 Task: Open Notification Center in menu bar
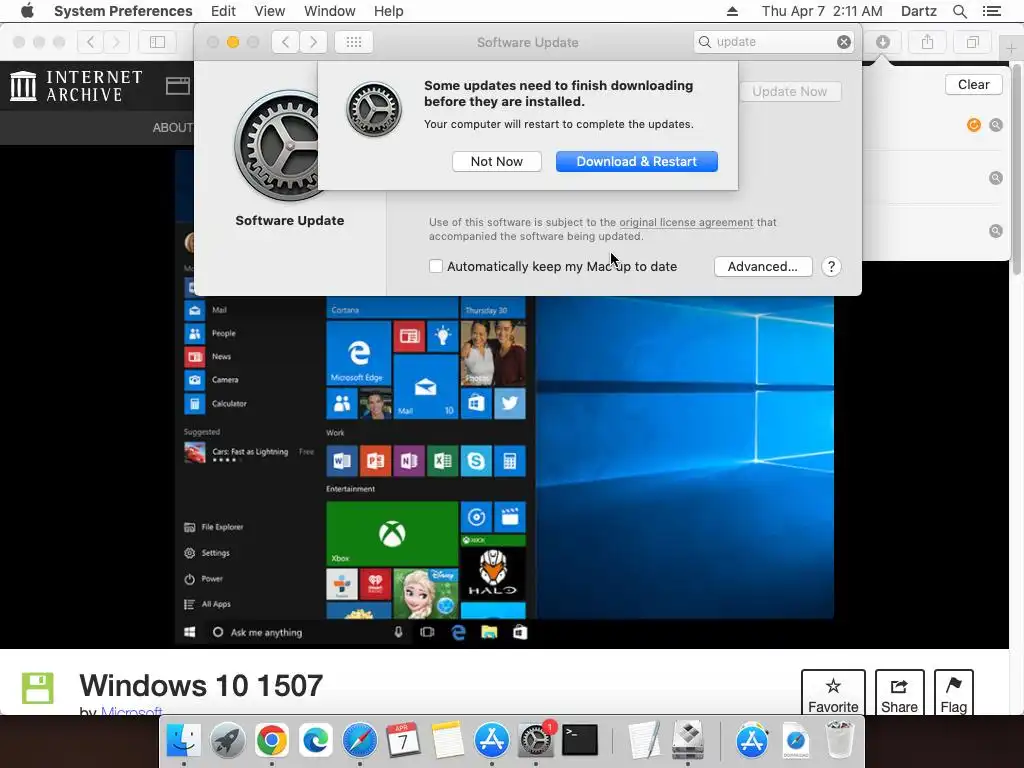pos(992,11)
